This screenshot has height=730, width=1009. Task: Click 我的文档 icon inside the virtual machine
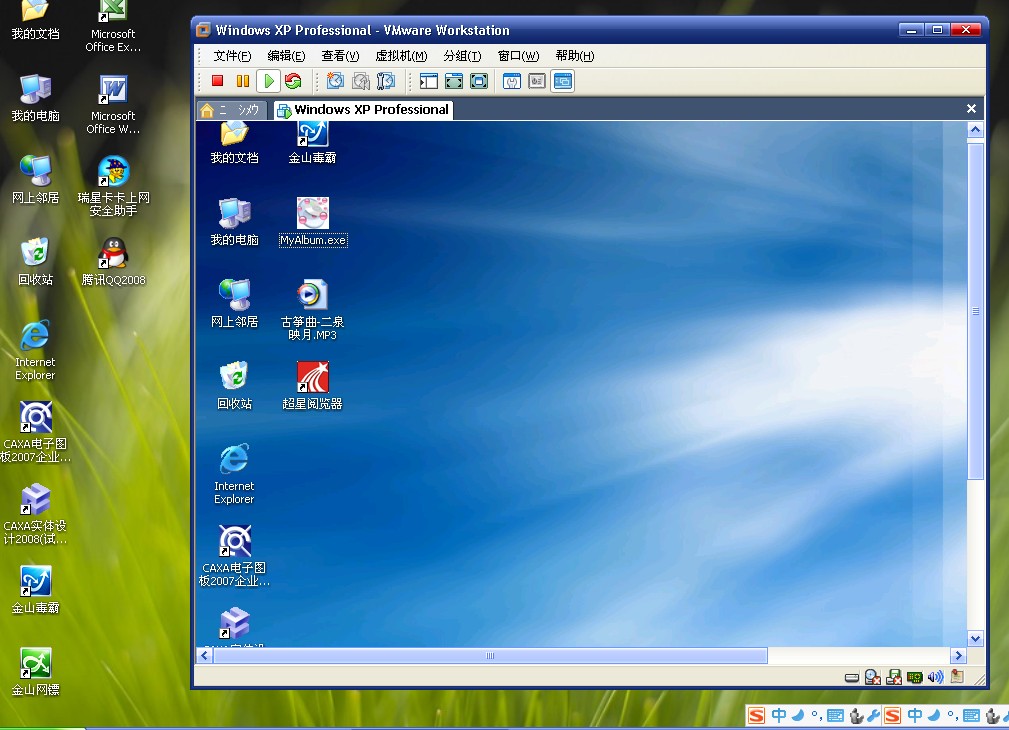234,144
